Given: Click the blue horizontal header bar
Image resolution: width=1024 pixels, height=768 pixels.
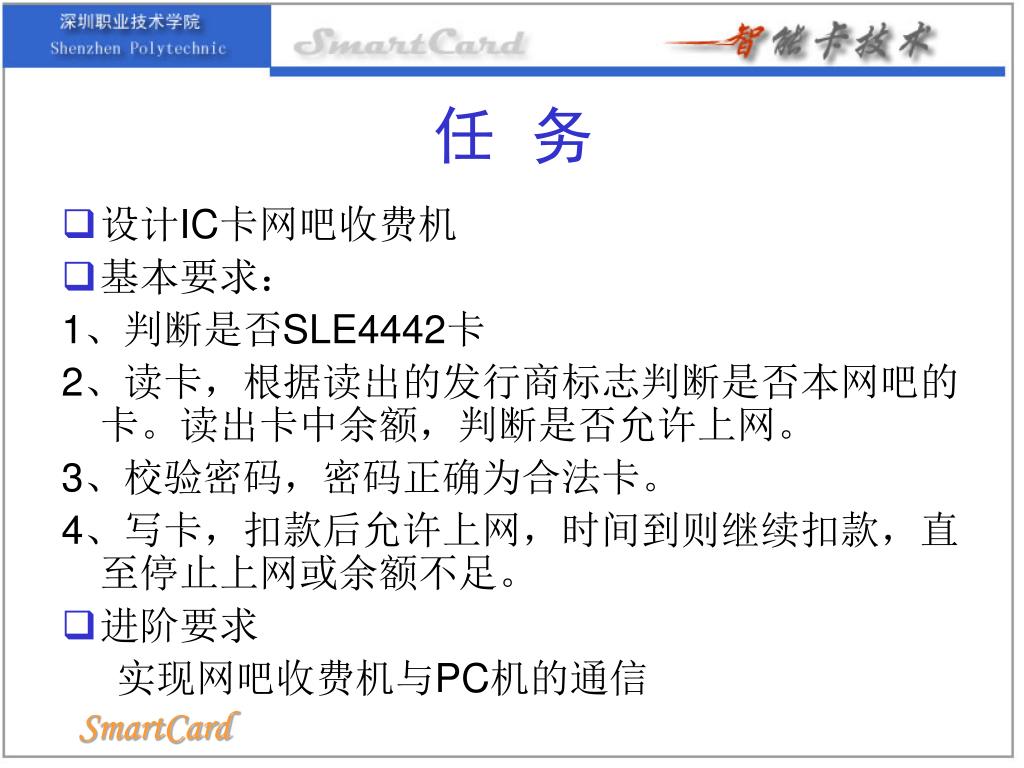Looking at the screenshot, I should (637, 71).
